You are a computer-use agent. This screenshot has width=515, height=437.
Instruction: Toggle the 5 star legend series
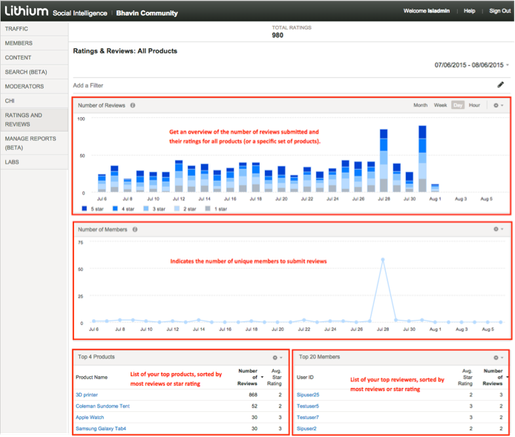[x=93, y=209]
